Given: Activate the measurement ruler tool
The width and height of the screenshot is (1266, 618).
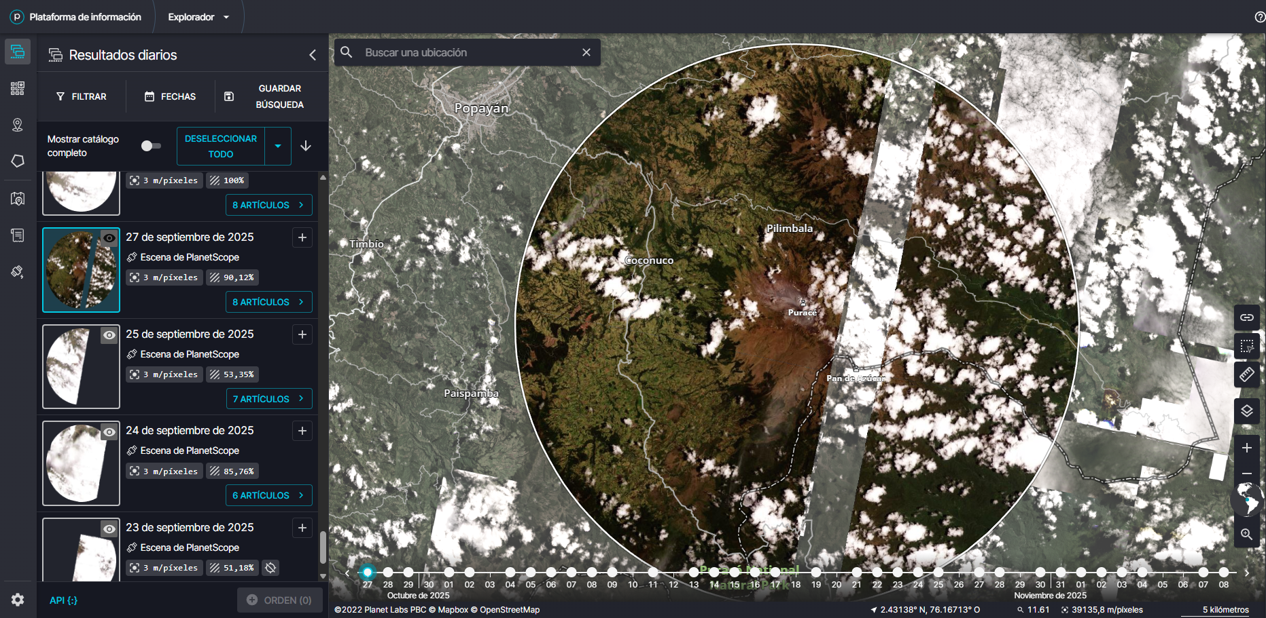Looking at the screenshot, I should click(1246, 375).
